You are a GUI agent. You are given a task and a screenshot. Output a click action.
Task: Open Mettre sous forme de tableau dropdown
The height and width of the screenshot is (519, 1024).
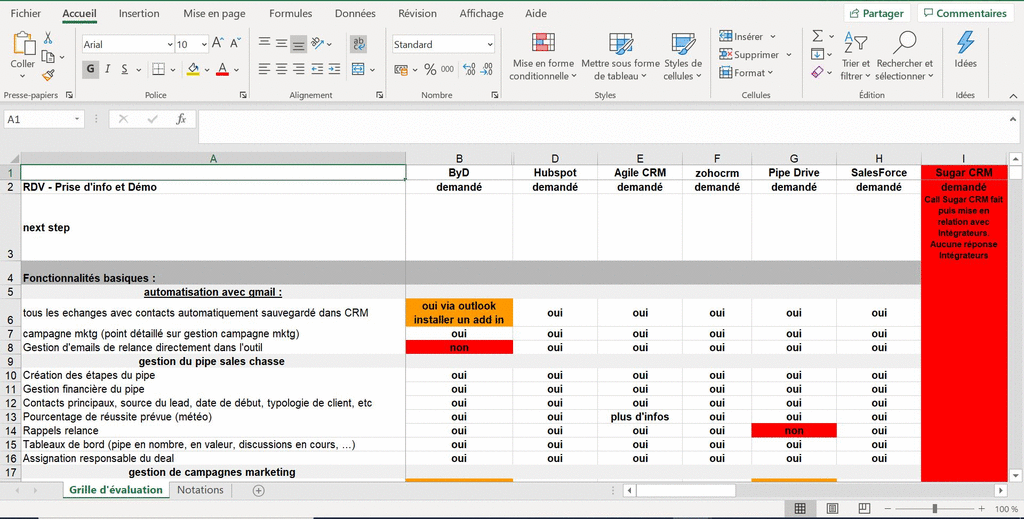click(x=620, y=57)
